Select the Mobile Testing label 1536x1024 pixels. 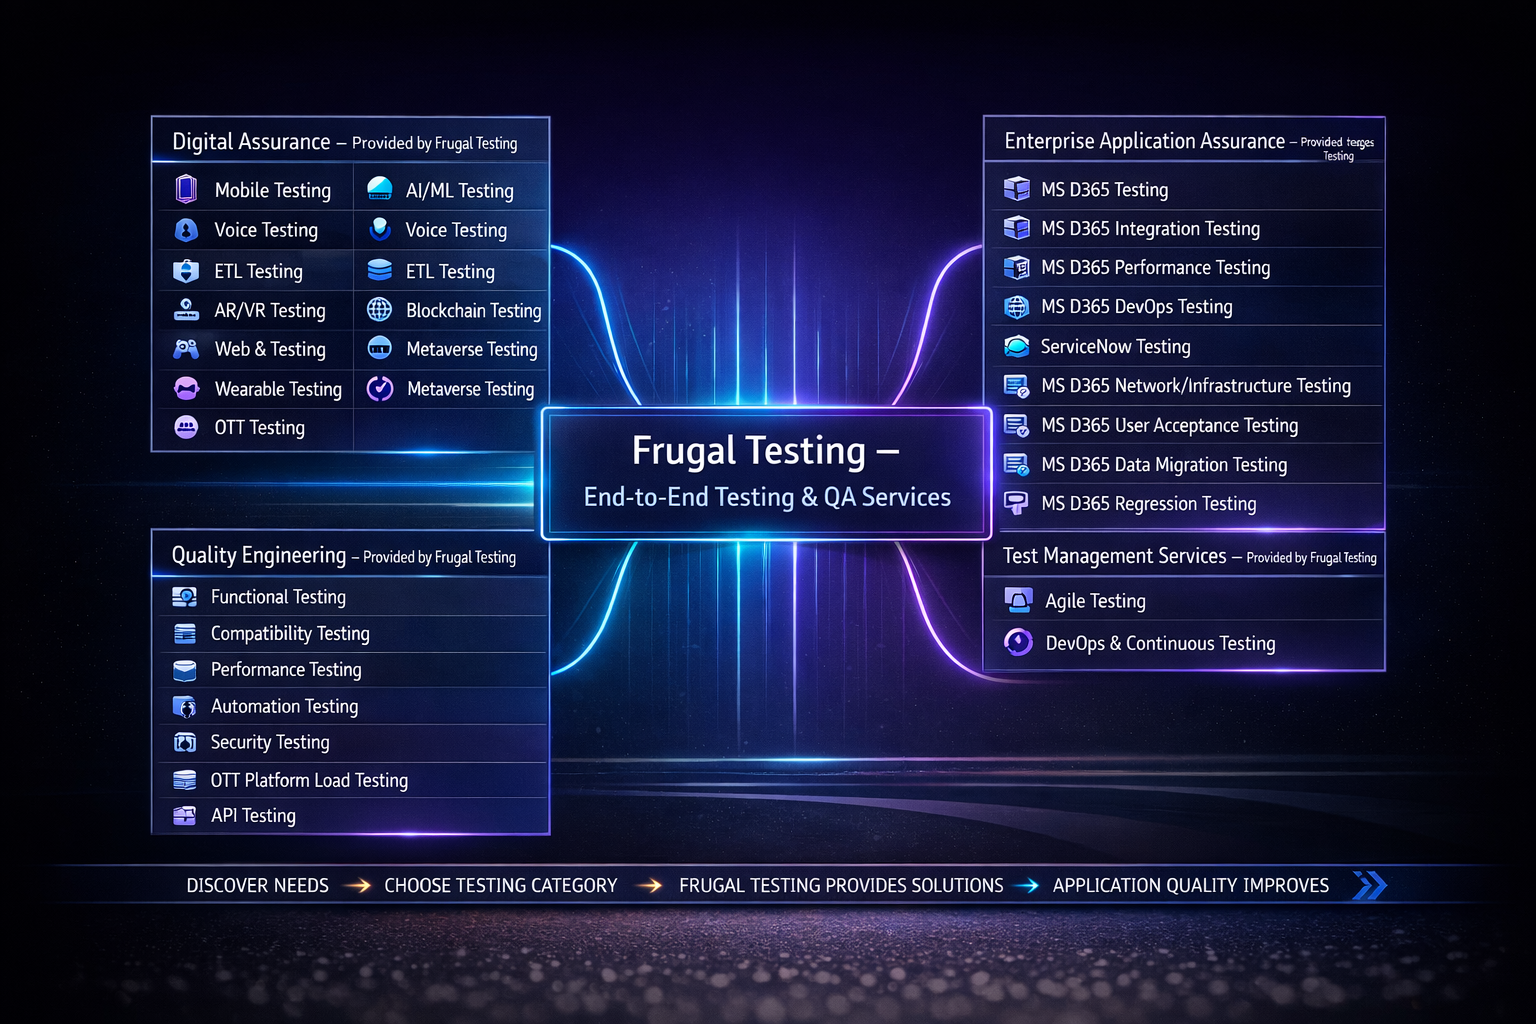tap(273, 190)
